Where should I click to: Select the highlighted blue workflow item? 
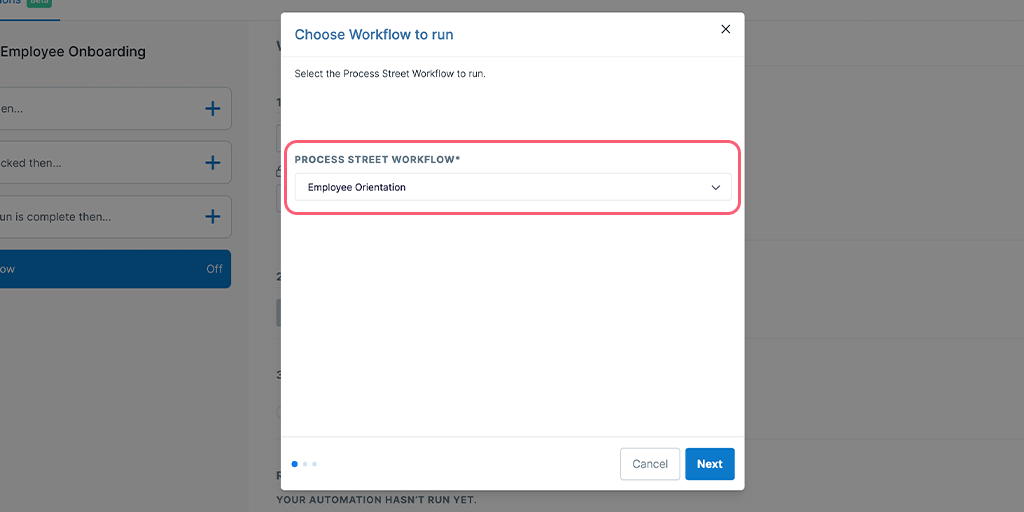(x=100, y=269)
